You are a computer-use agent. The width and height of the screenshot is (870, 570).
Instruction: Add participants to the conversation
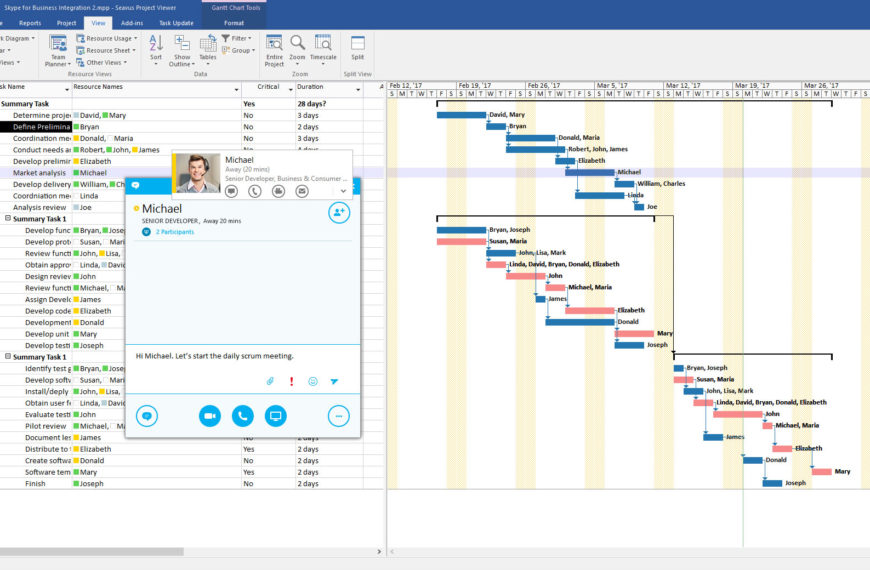coord(339,212)
